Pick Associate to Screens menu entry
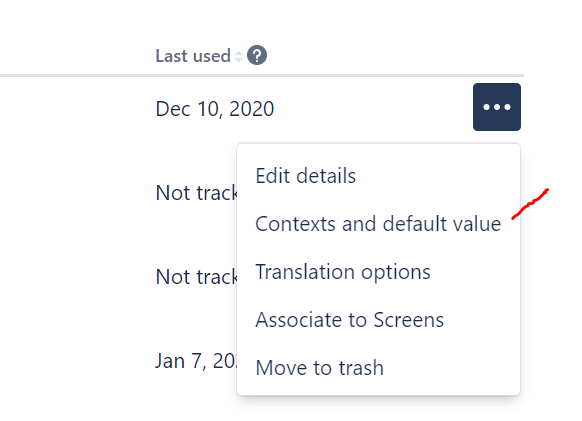The height and width of the screenshot is (421, 582). click(378, 319)
